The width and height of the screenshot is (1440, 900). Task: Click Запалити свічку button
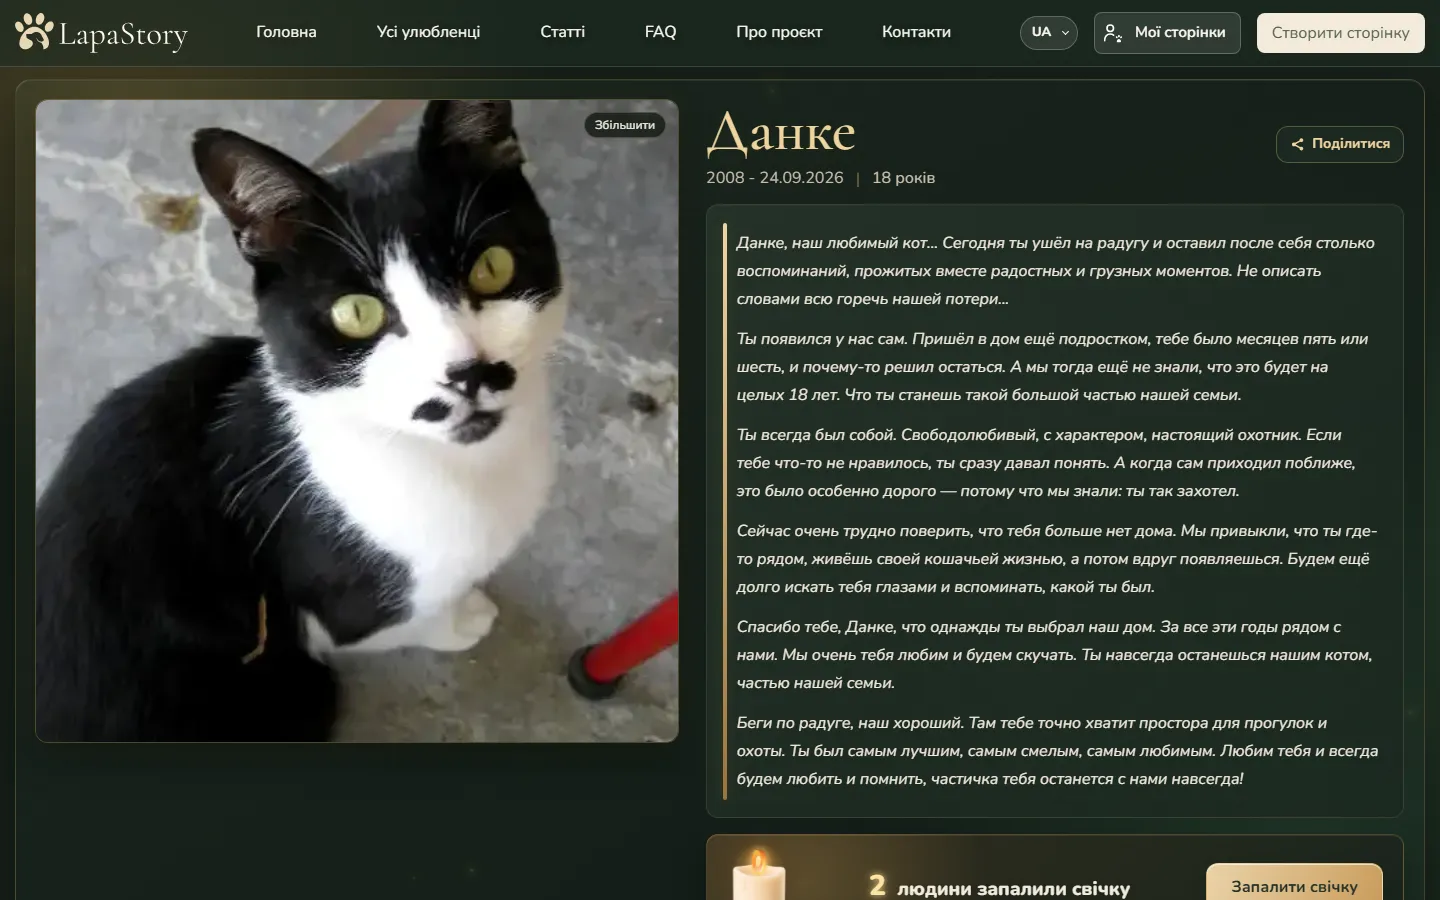(x=1294, y=882)
